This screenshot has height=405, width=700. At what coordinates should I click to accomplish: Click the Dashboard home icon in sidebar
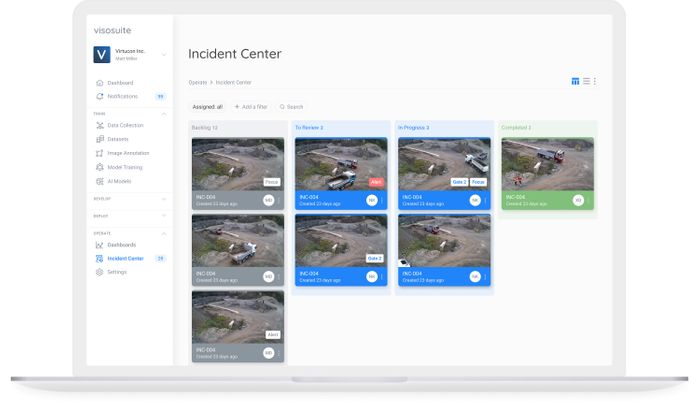coord(99,83)
